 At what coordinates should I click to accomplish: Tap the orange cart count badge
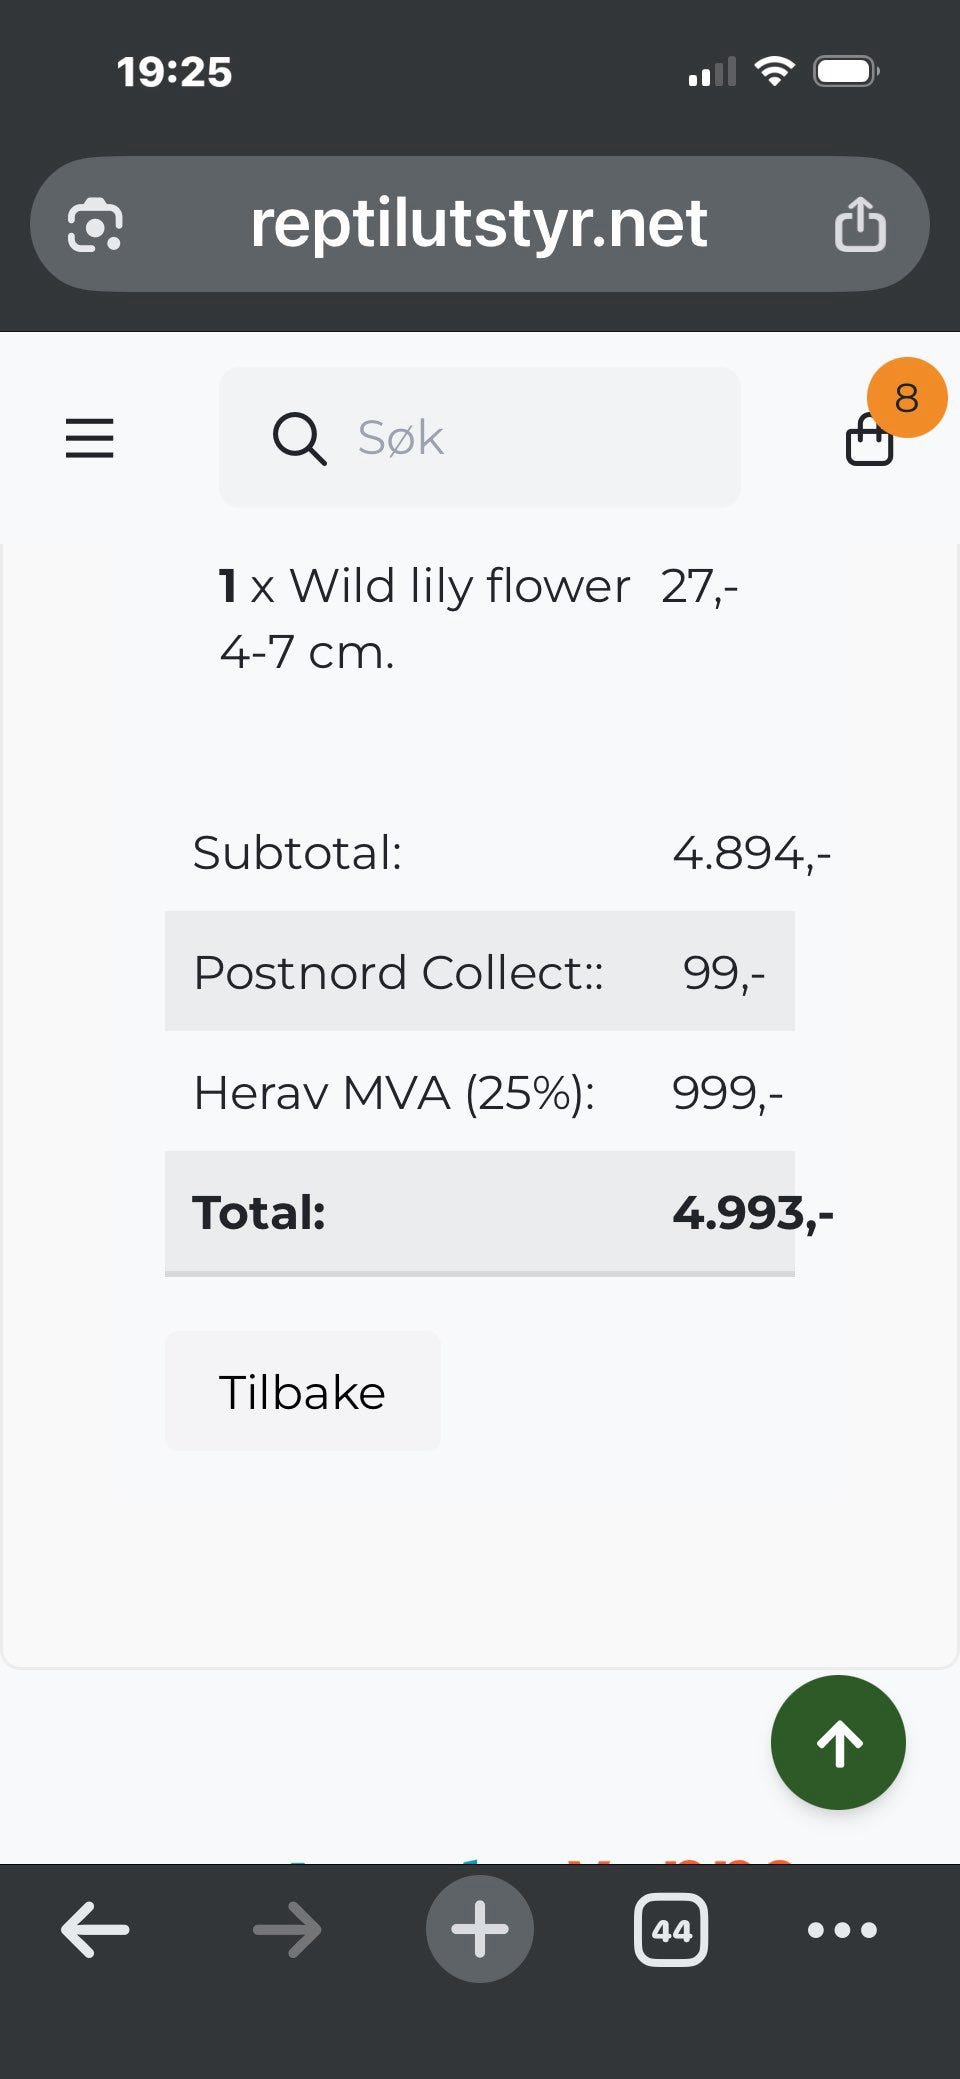point(907,397)
